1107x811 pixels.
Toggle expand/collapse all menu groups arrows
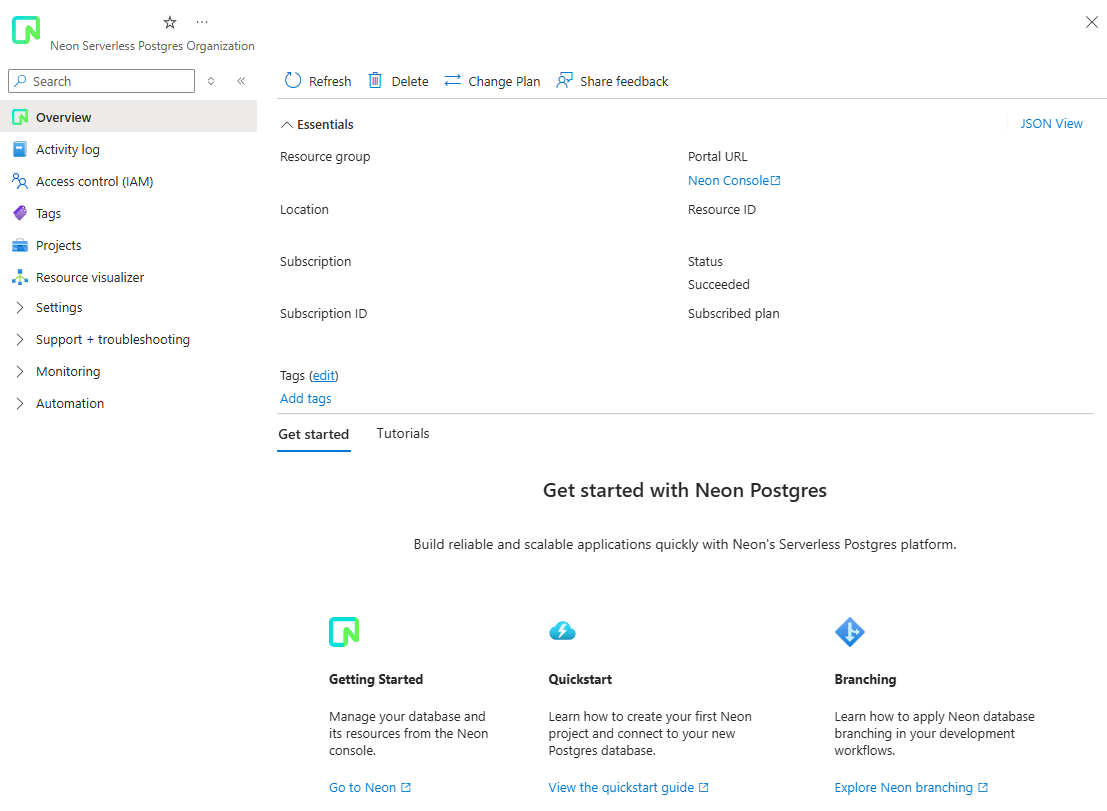point(210,81)
